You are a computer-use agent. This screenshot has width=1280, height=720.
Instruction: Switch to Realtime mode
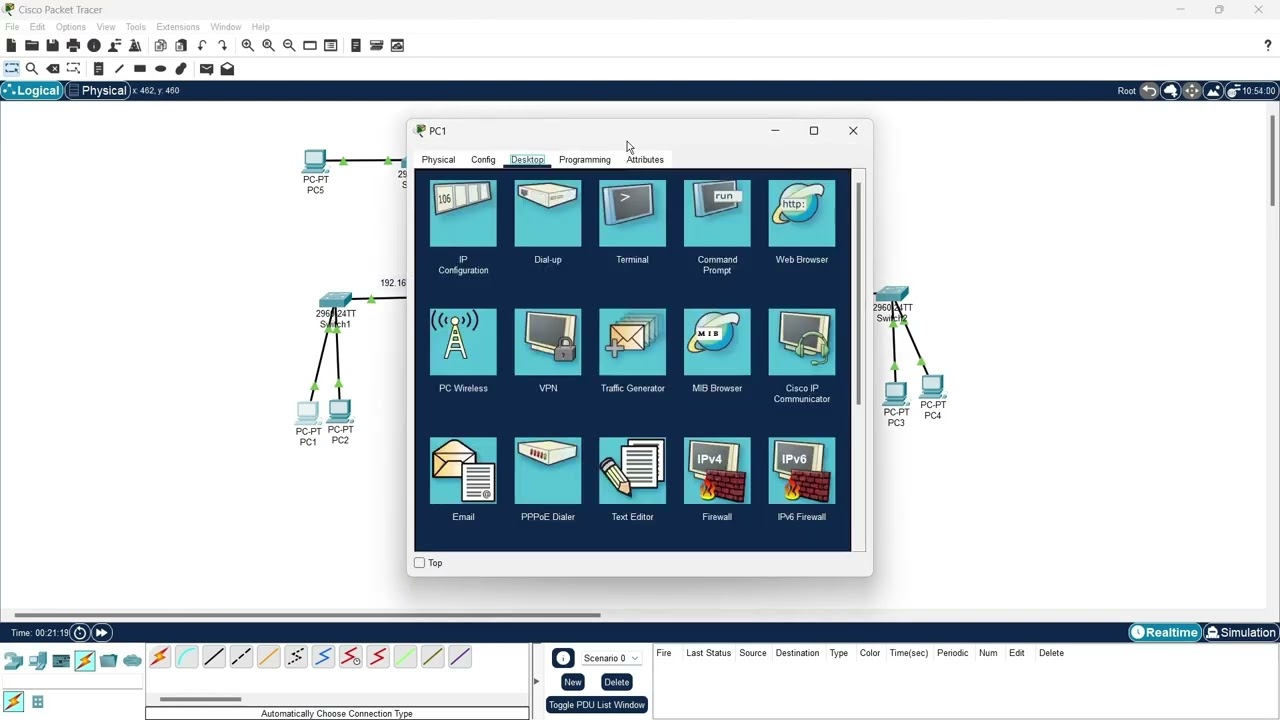[x=1164, y=632]
